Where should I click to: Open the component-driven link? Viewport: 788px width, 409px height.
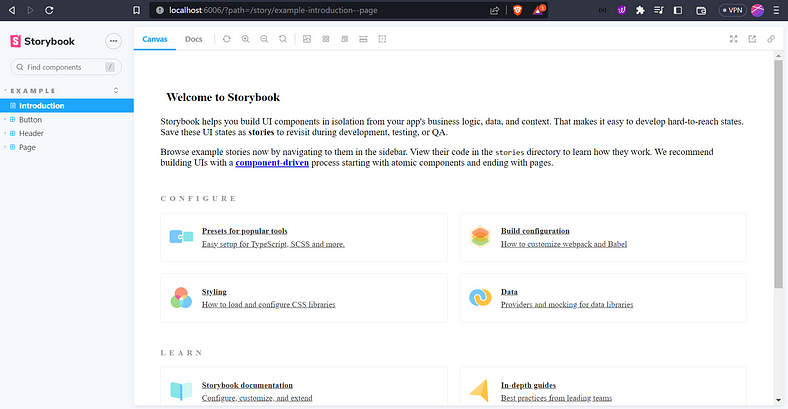point(272,163)
